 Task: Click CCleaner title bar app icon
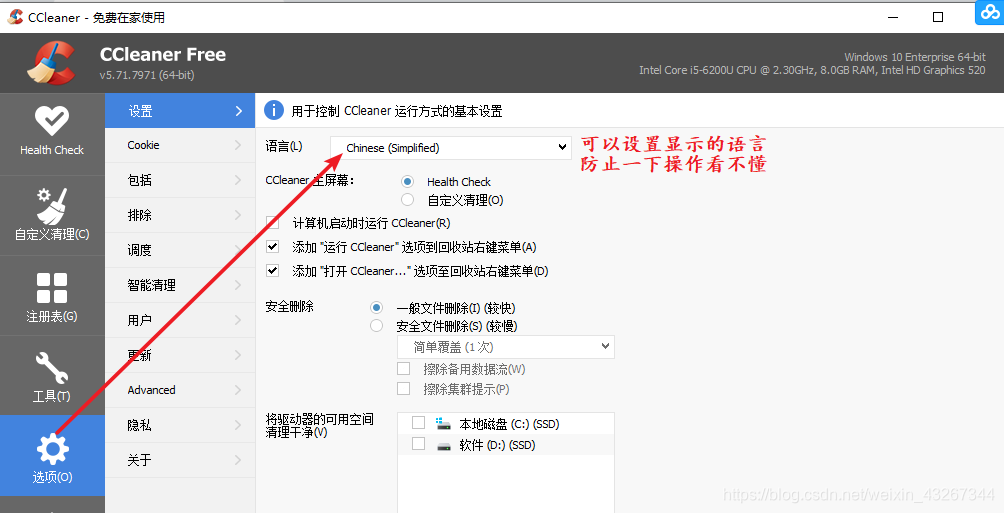pyautogui.click(x=15, y=17)
